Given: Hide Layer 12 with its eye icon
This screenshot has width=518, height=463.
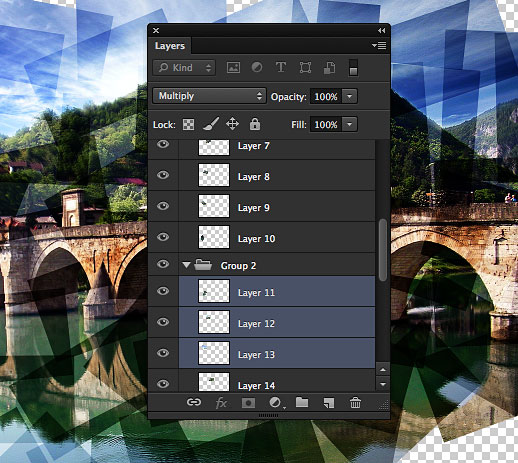Looking at the screenshot, I should [163, 322].
